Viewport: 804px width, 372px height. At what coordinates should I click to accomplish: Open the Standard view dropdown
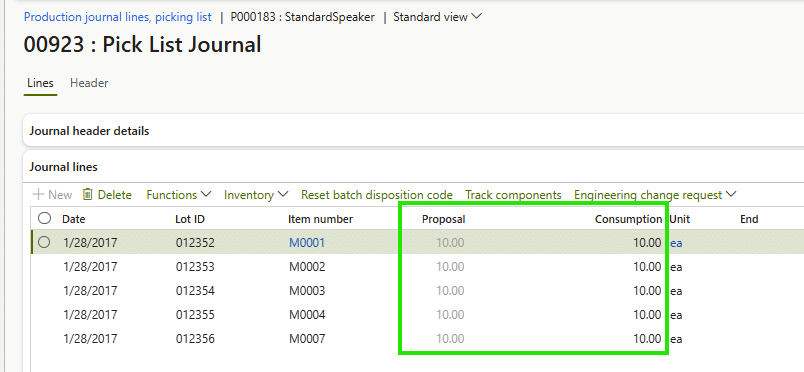tap(437, 17)
